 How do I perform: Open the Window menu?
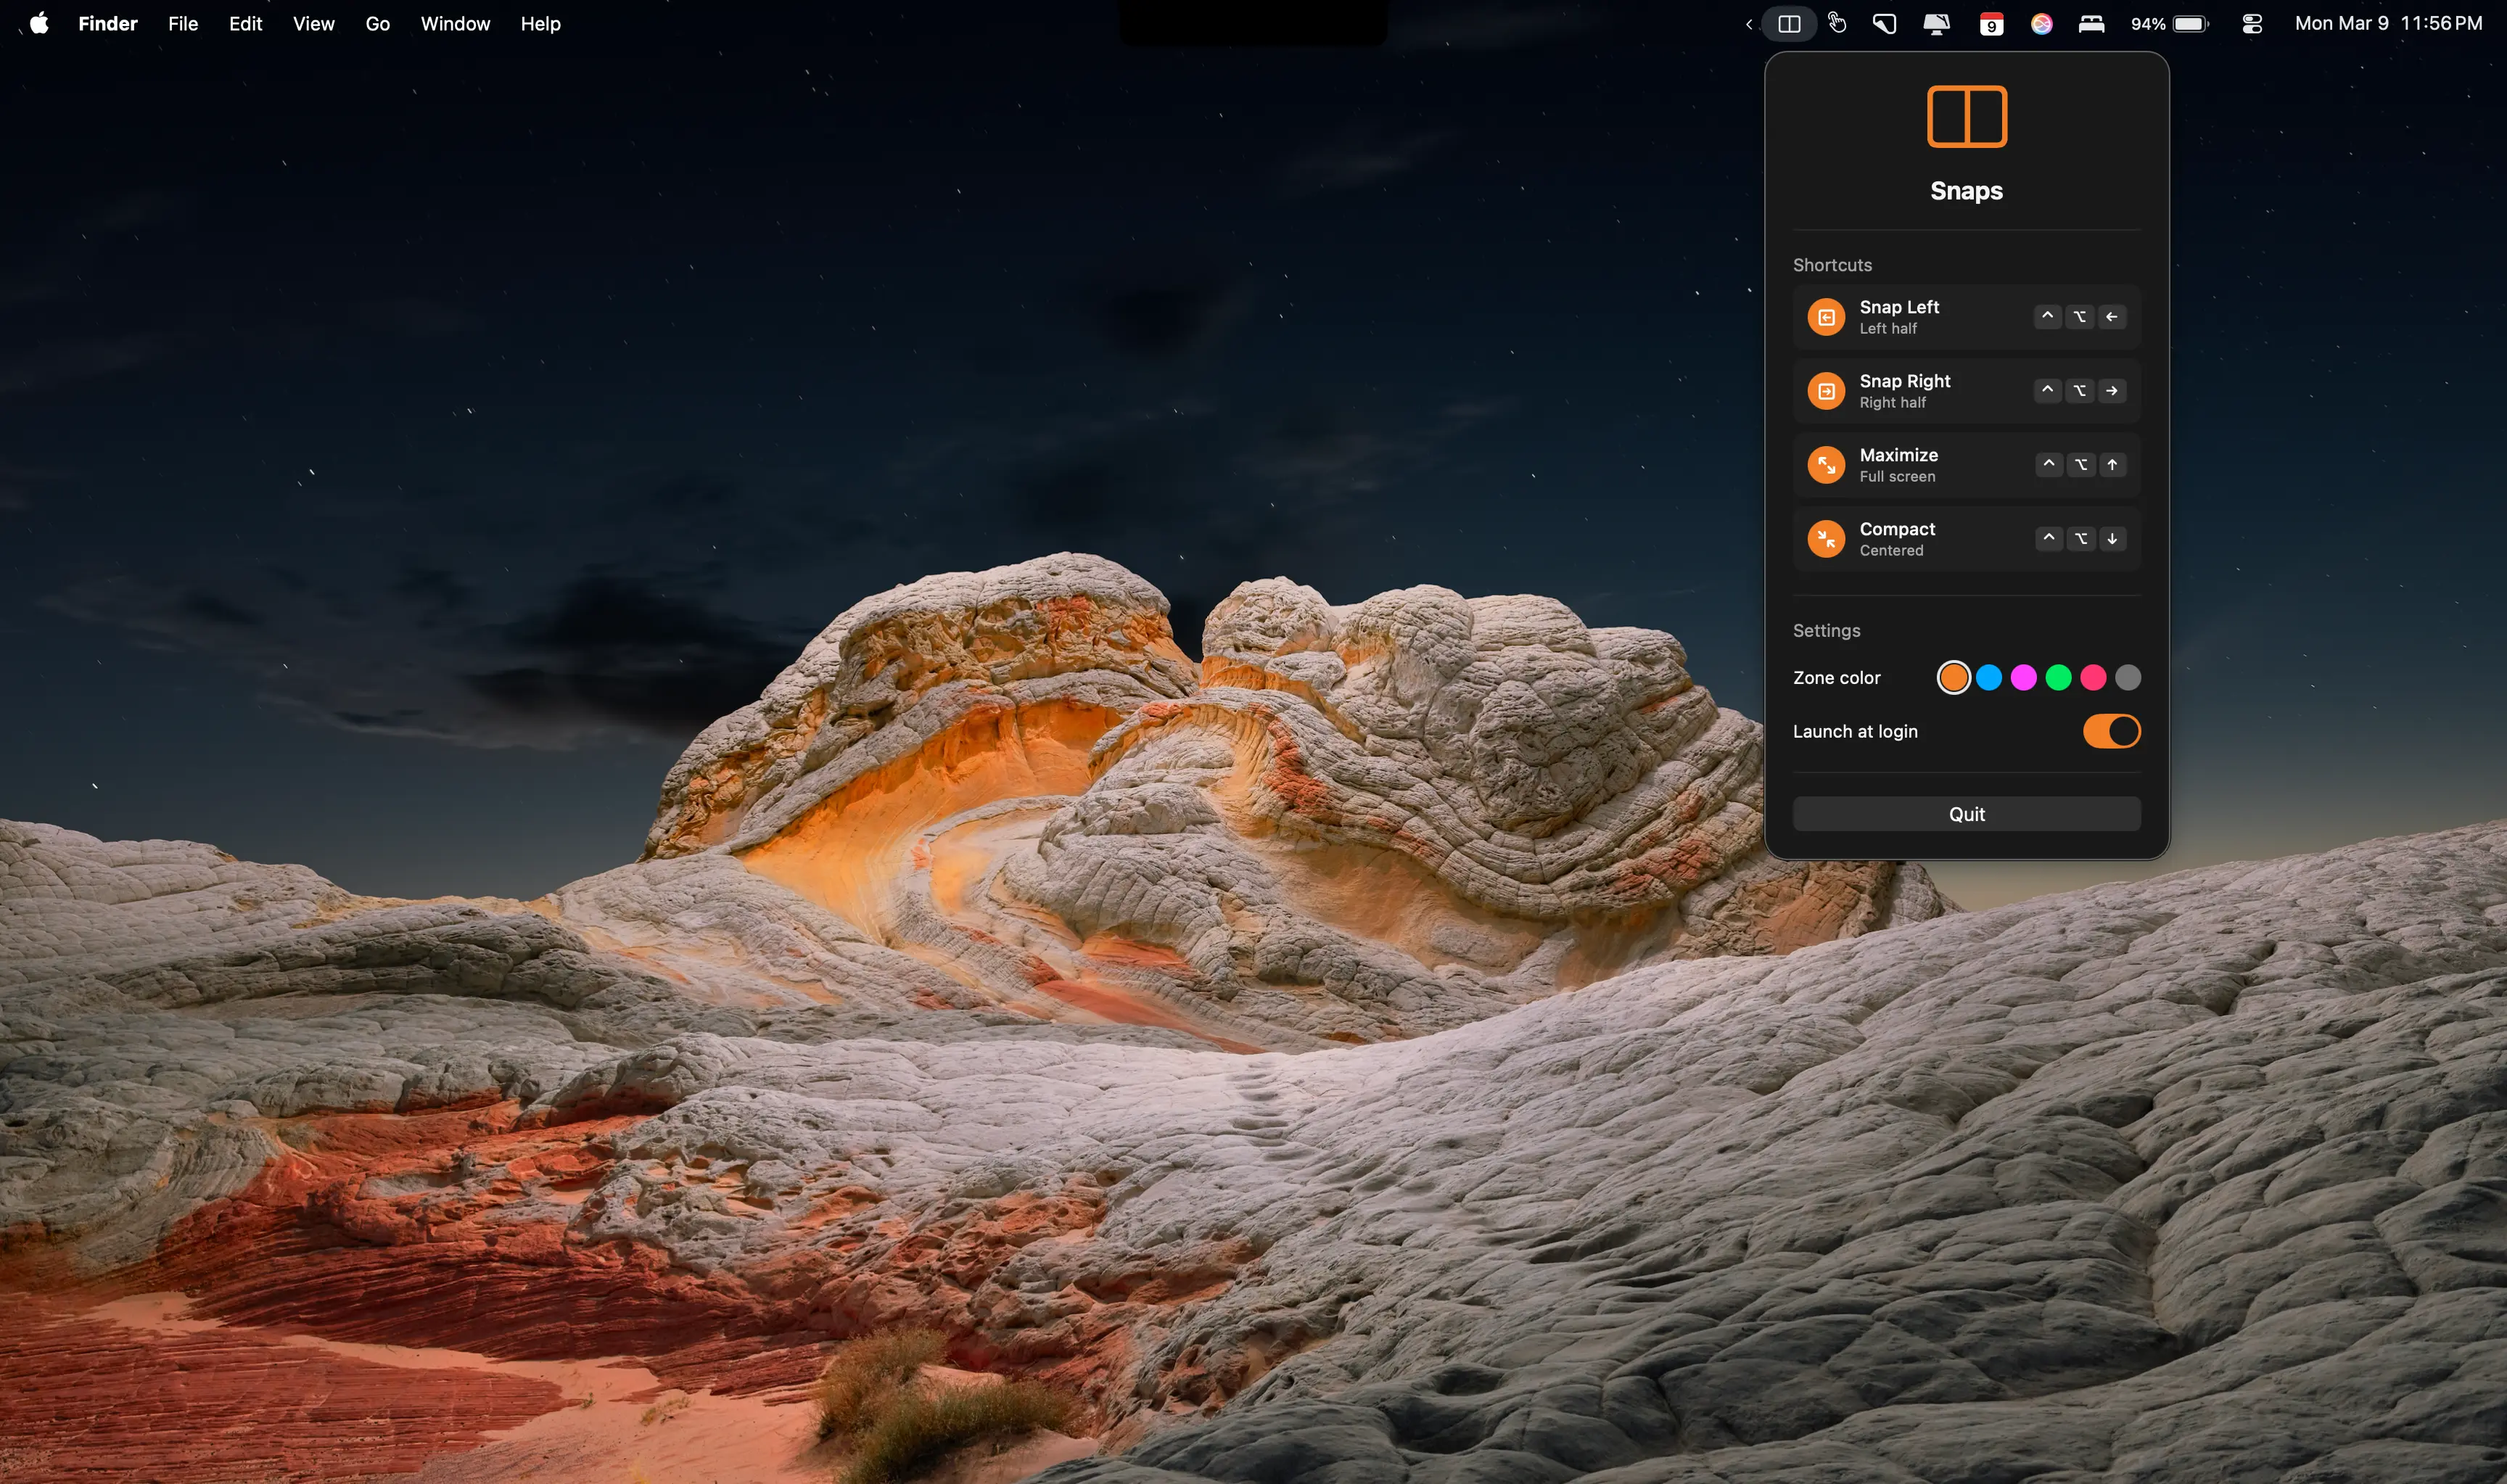coord(455,24)
